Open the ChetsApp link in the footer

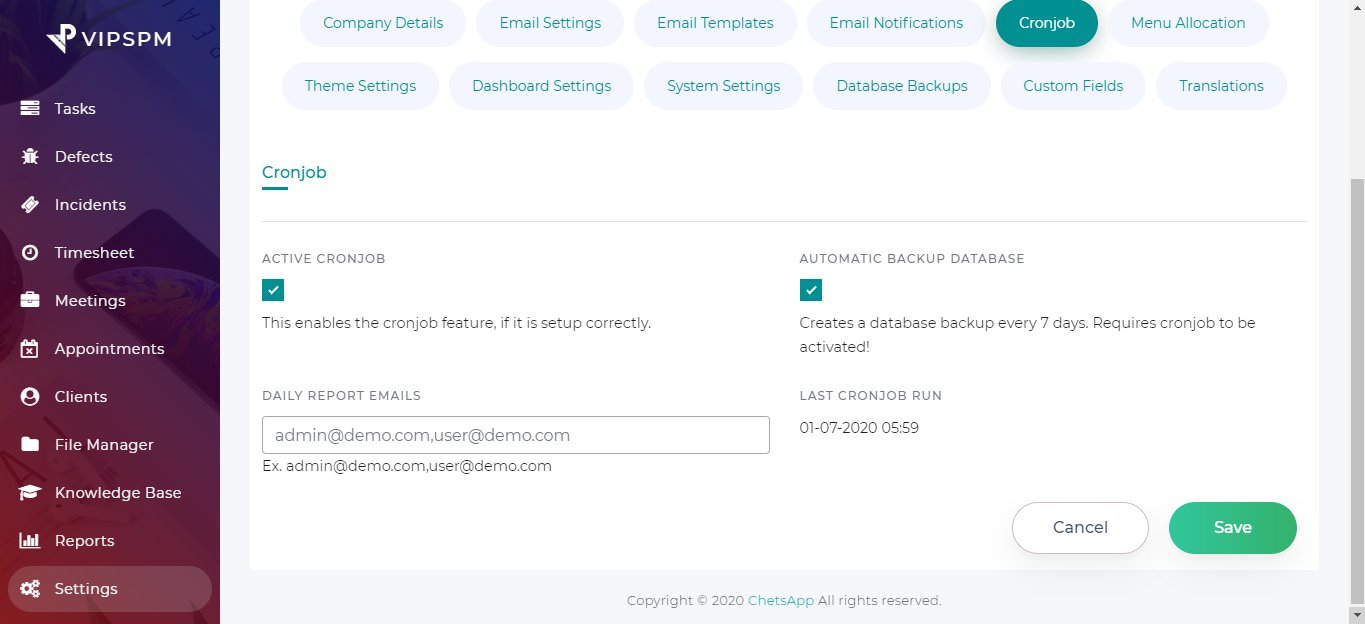pyautogui.click(x=780, y=600)
